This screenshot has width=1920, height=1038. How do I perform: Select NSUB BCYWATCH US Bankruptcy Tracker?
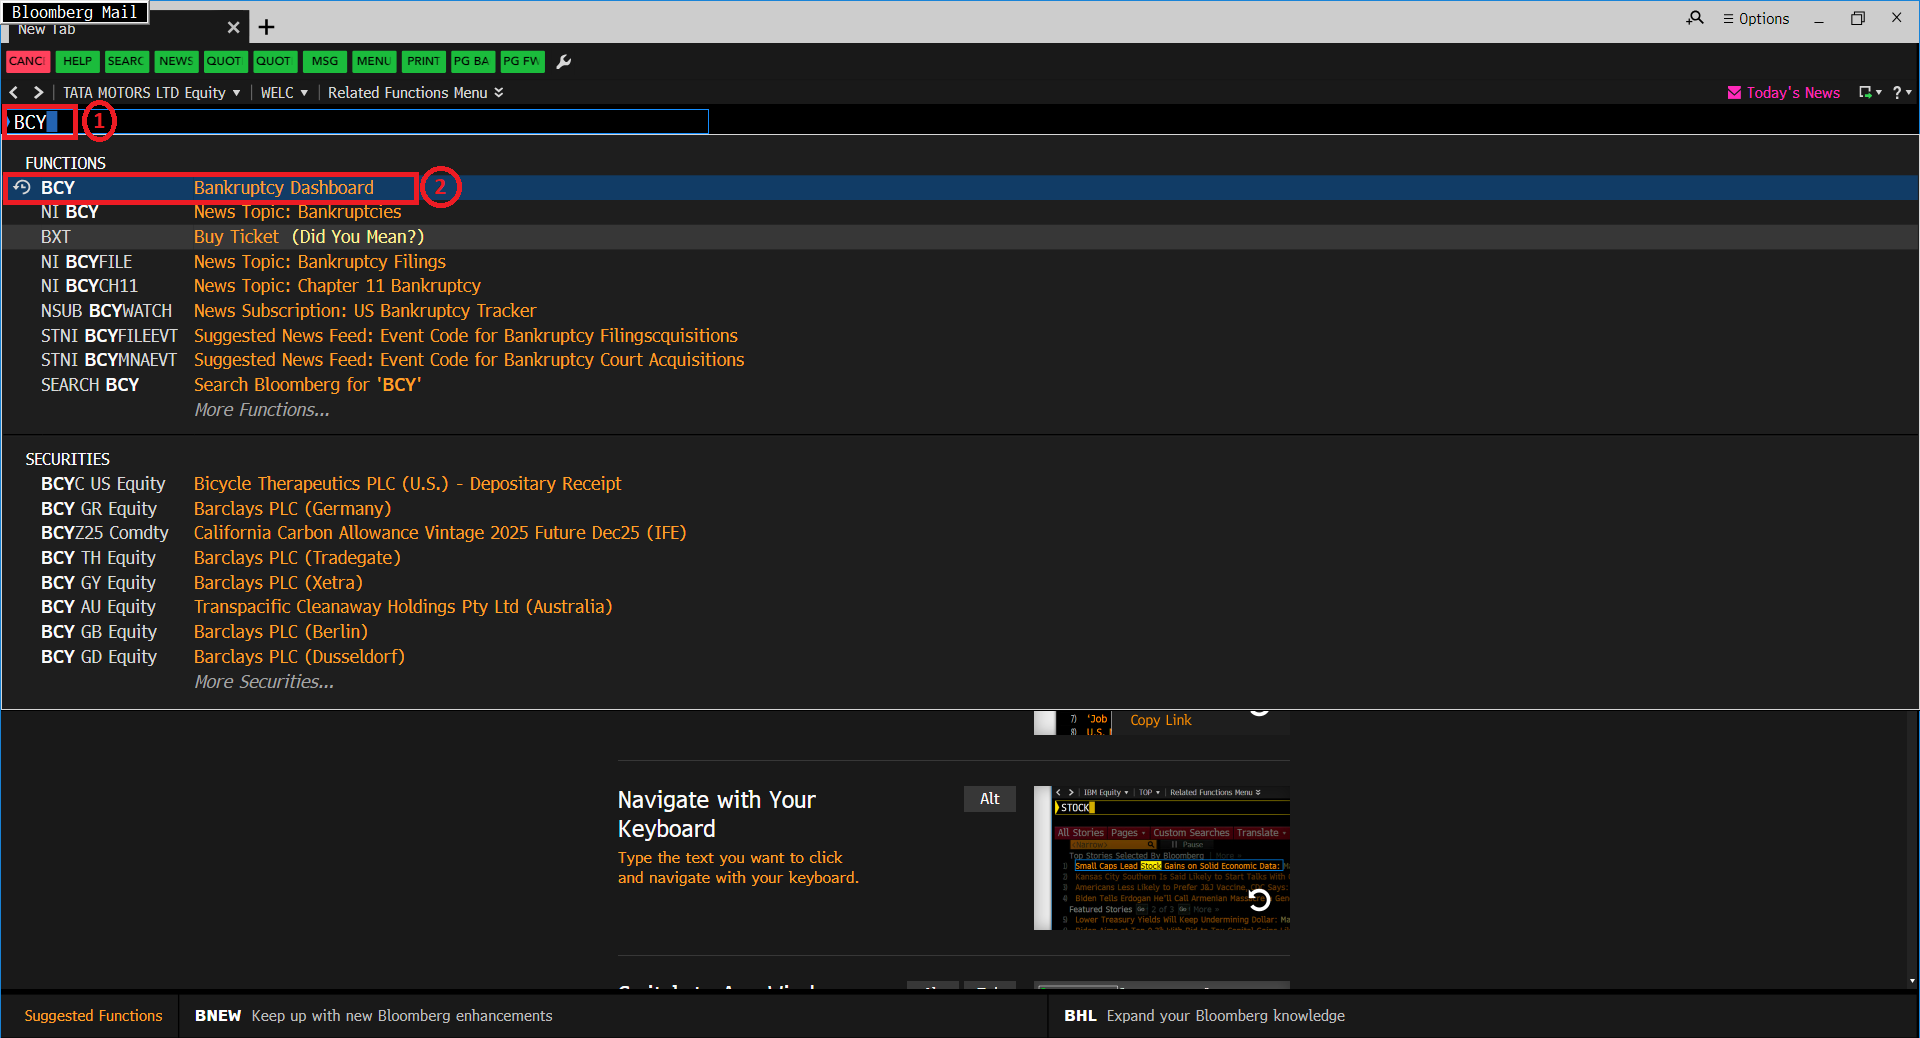point(960,311)
